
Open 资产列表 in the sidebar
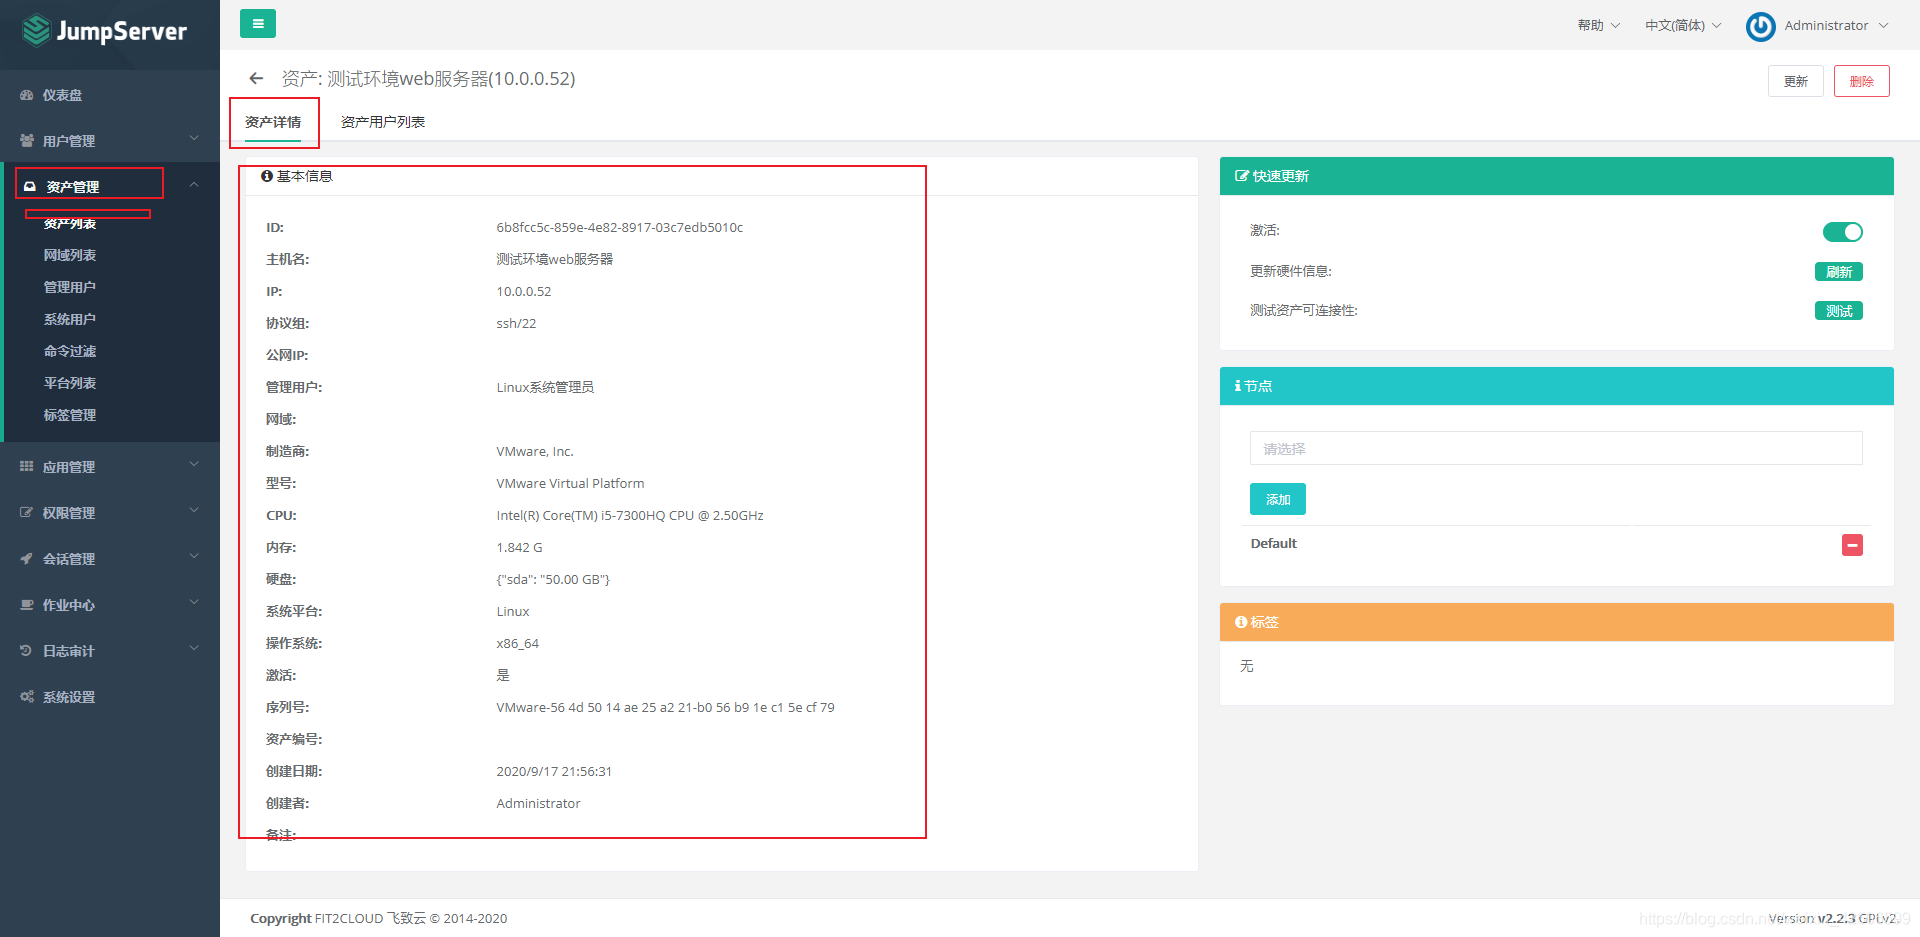(x=70, y=223)
